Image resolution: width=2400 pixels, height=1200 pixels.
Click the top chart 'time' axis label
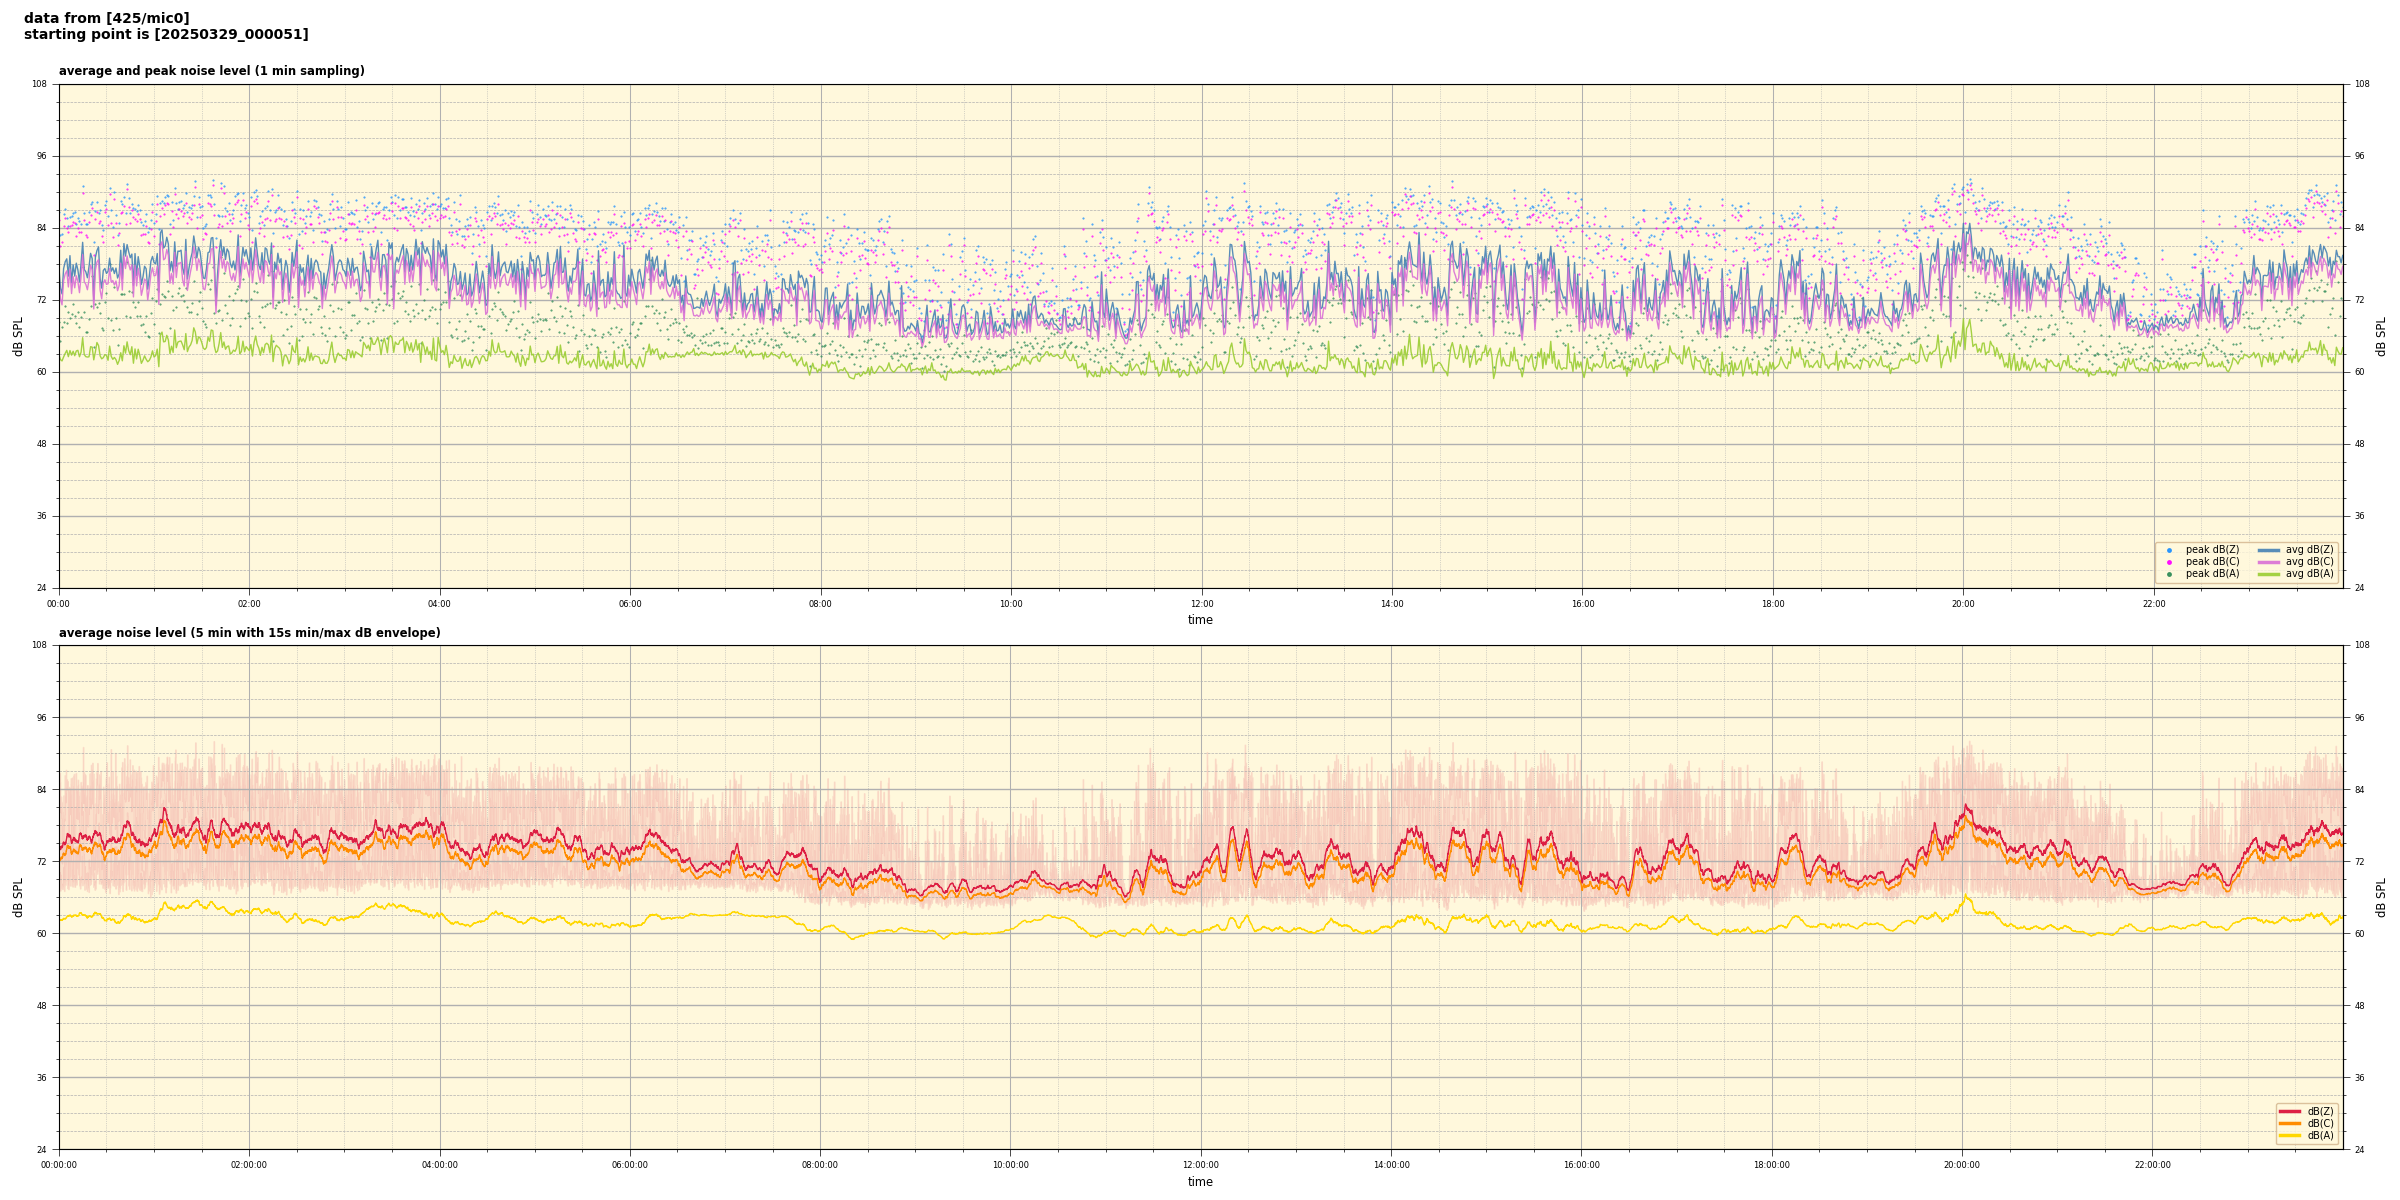point(1200,620)
